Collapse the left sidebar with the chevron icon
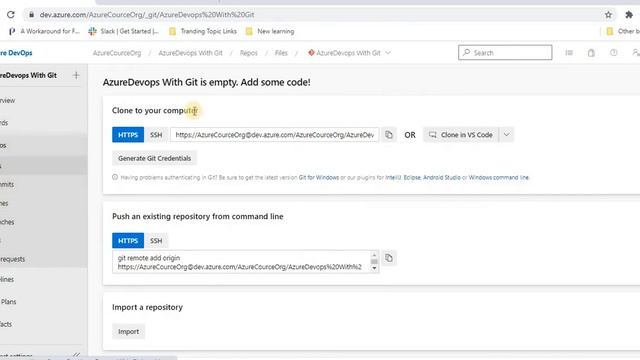The height and width of the screenshot is (360, 640). [x=76, y=355]
